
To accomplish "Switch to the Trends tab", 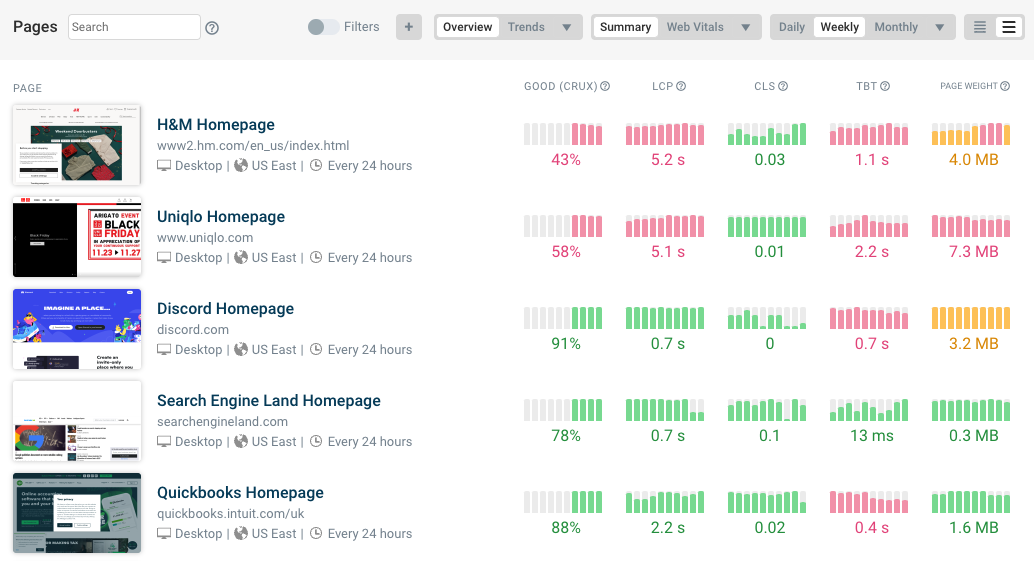I will pyautogui.click(x=526, y=27).
